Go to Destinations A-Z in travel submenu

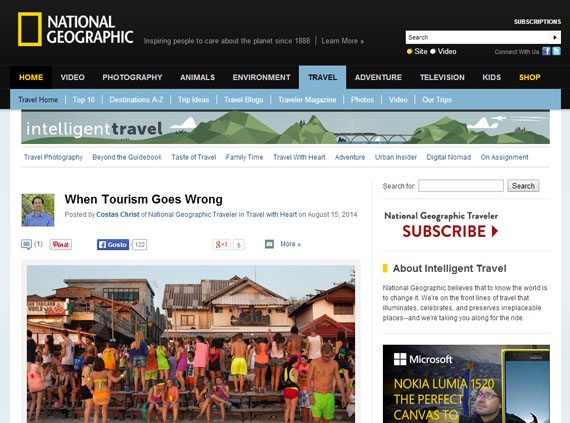pos(136,100)
